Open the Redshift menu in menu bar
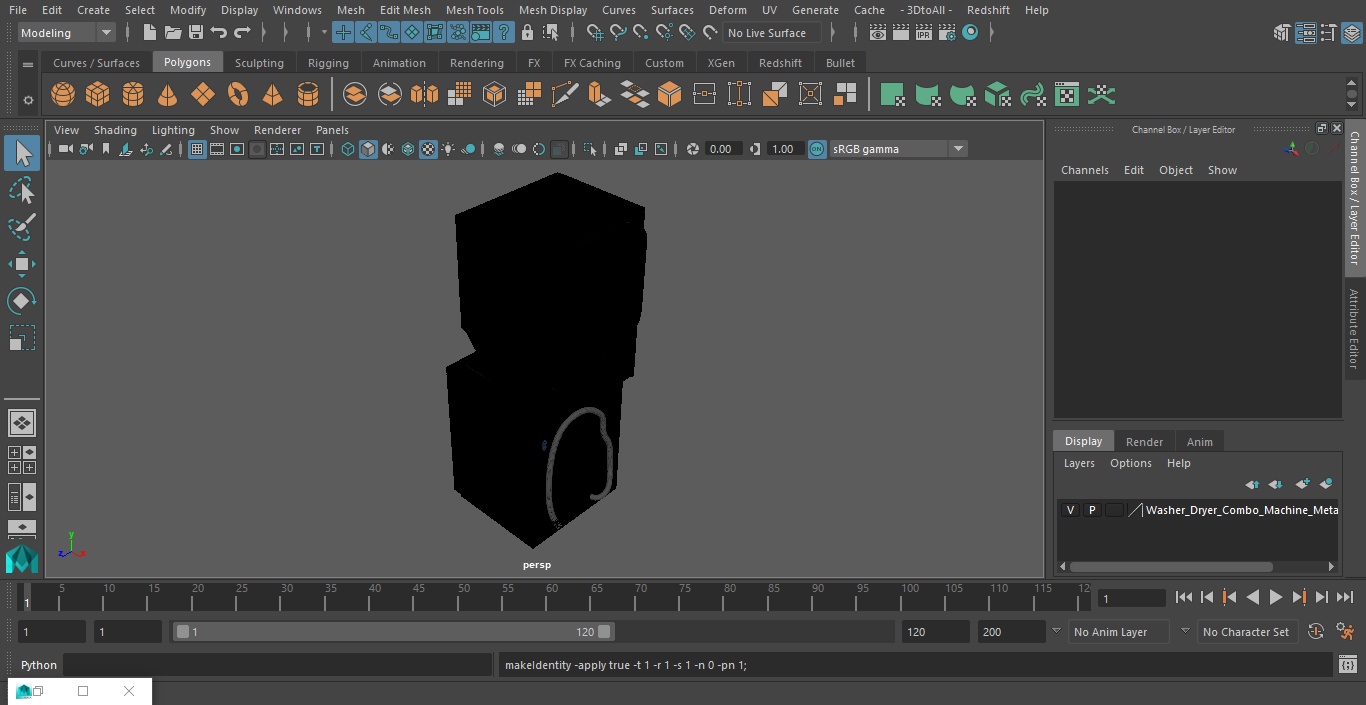Viewport: 1366px width, 705px height. [x=988, y=10]
